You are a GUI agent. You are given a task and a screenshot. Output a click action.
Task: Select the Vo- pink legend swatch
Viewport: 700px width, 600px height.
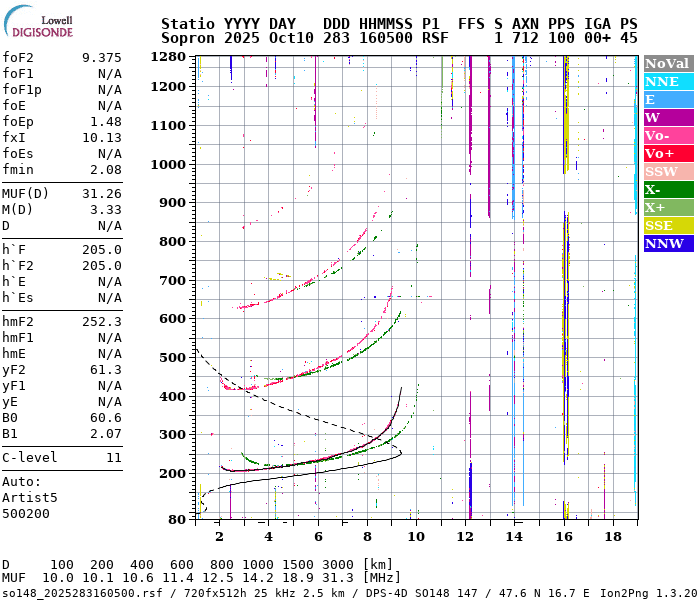coord(668,135)
